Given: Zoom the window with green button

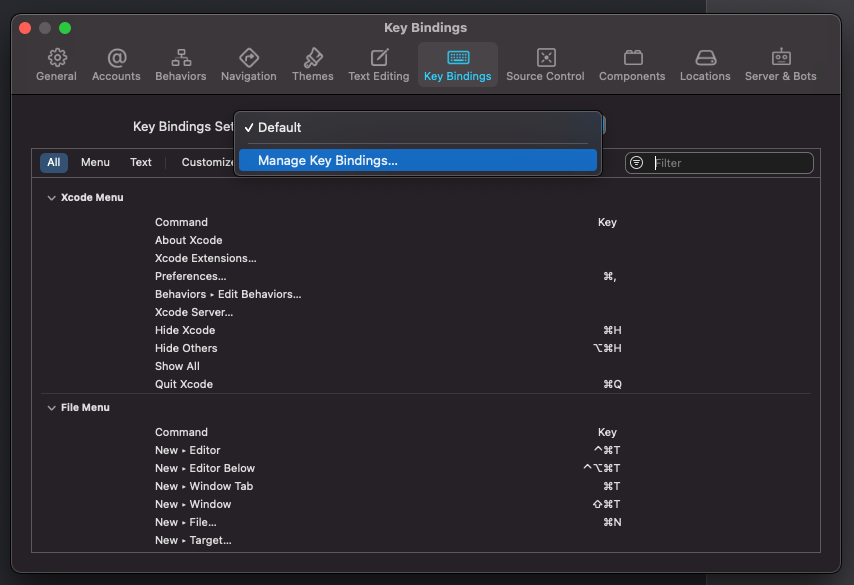Looking at the screenshot, I should pyautogui.click(x=65, y=28).
